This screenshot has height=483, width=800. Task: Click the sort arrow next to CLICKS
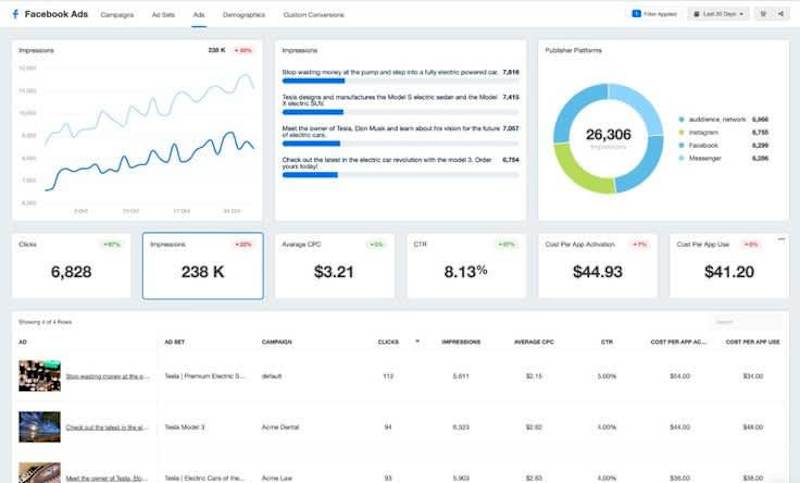417,342
